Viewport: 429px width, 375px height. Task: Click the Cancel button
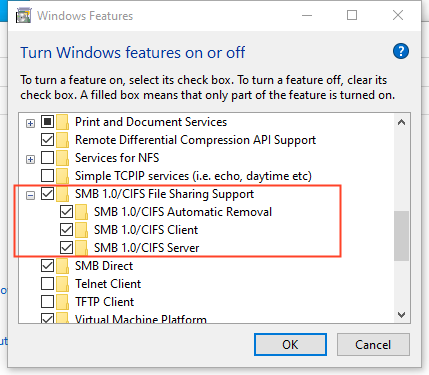373,344
